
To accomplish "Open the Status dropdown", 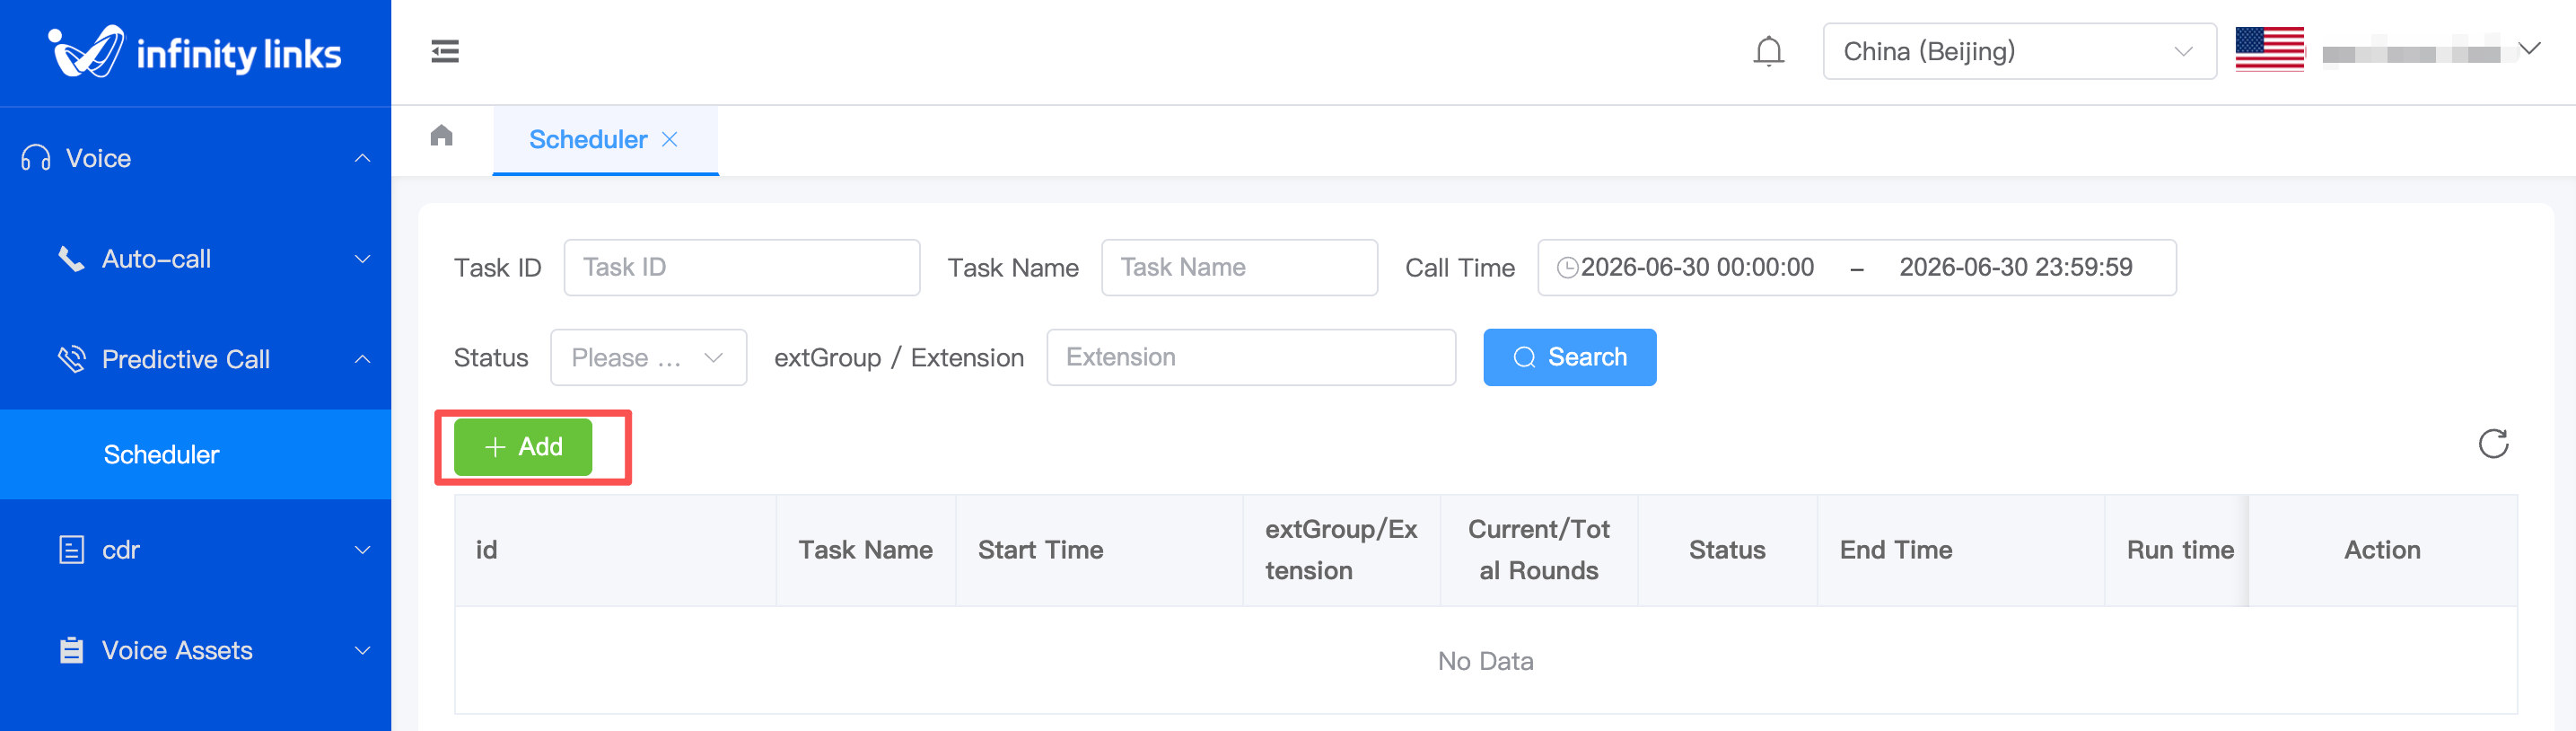I will (x=648, y=357).
